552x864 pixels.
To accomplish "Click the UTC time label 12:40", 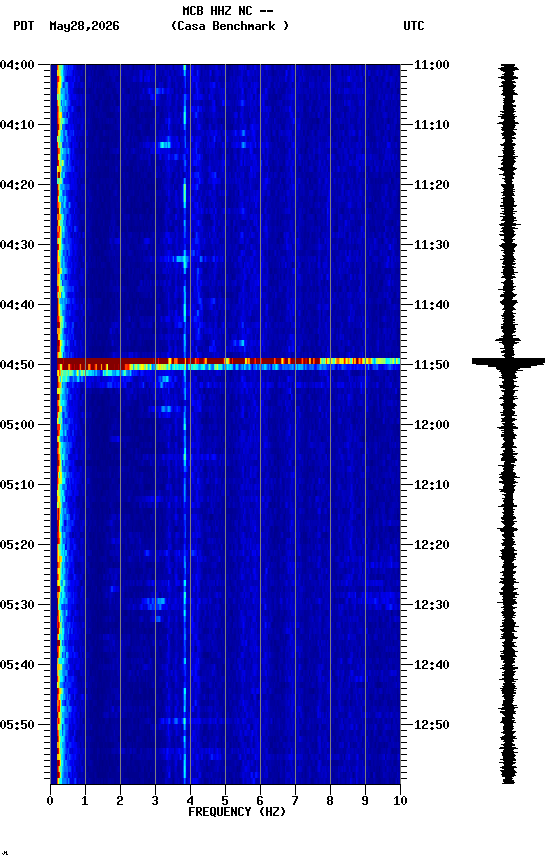I will (x=432, y=665).
